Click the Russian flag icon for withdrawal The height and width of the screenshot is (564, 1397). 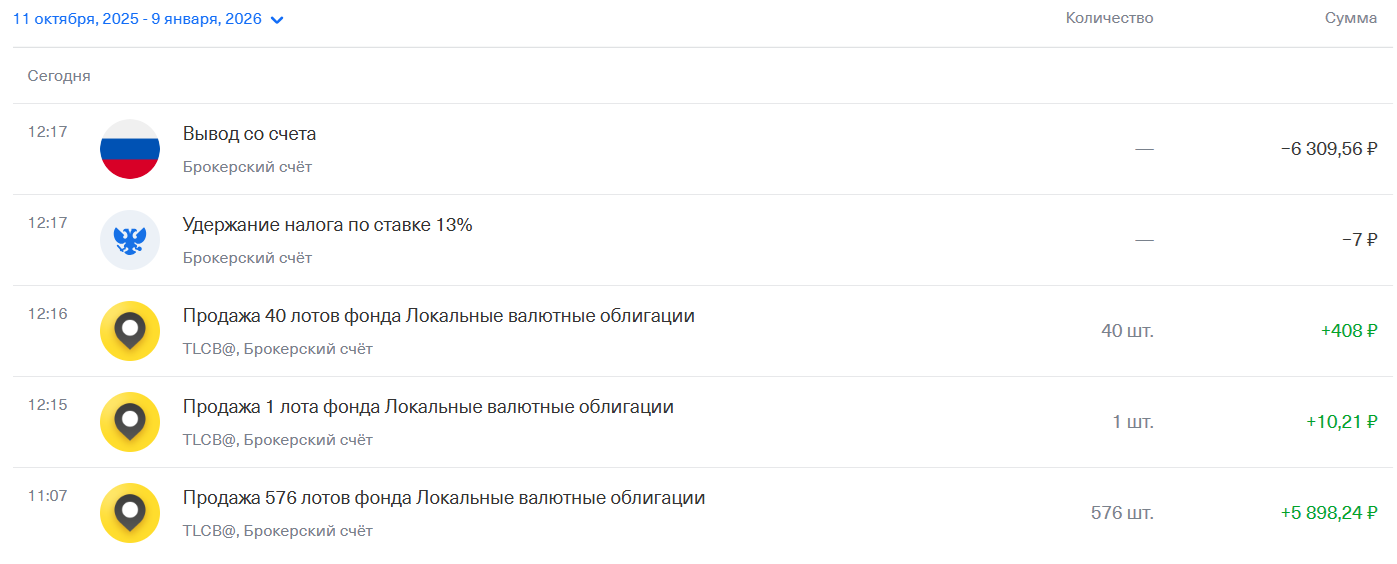(x=130, y=149)
